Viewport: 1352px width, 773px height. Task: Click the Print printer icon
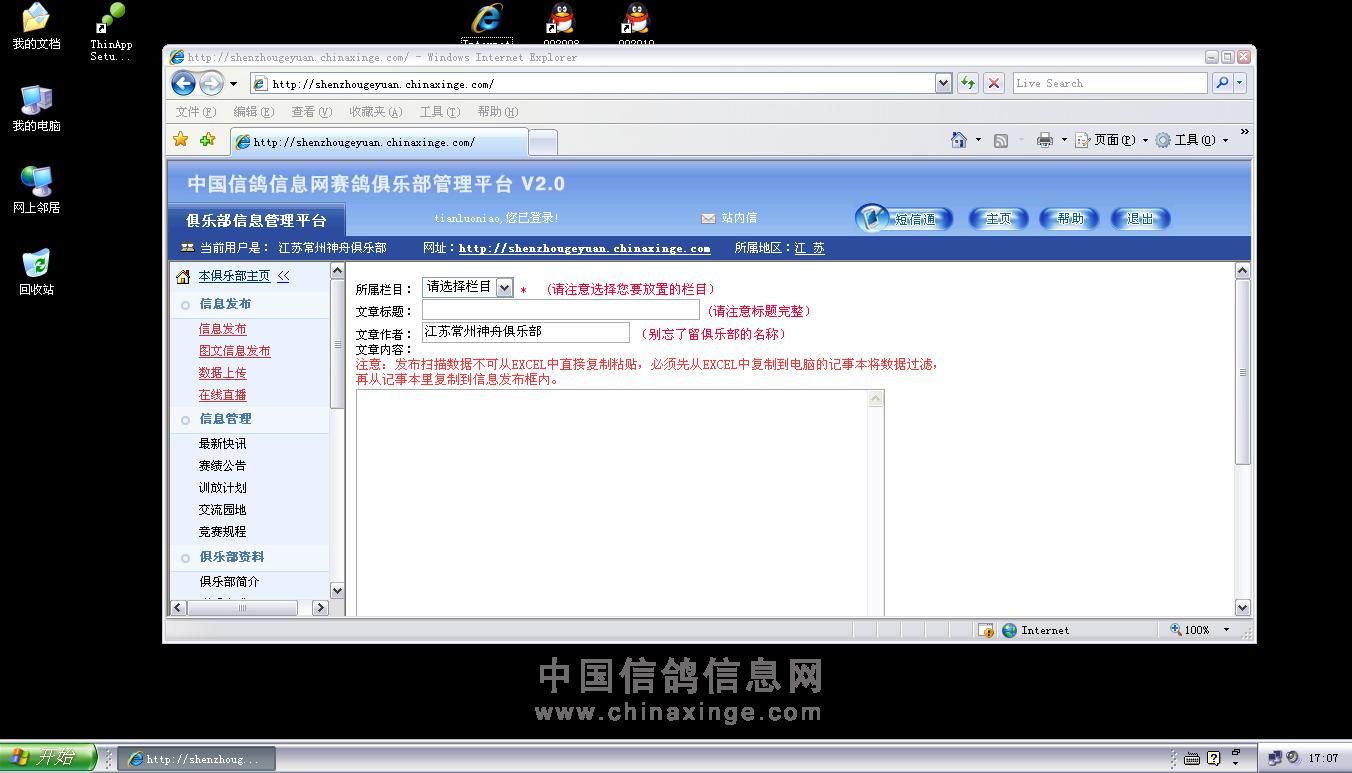pos(1045,140)
